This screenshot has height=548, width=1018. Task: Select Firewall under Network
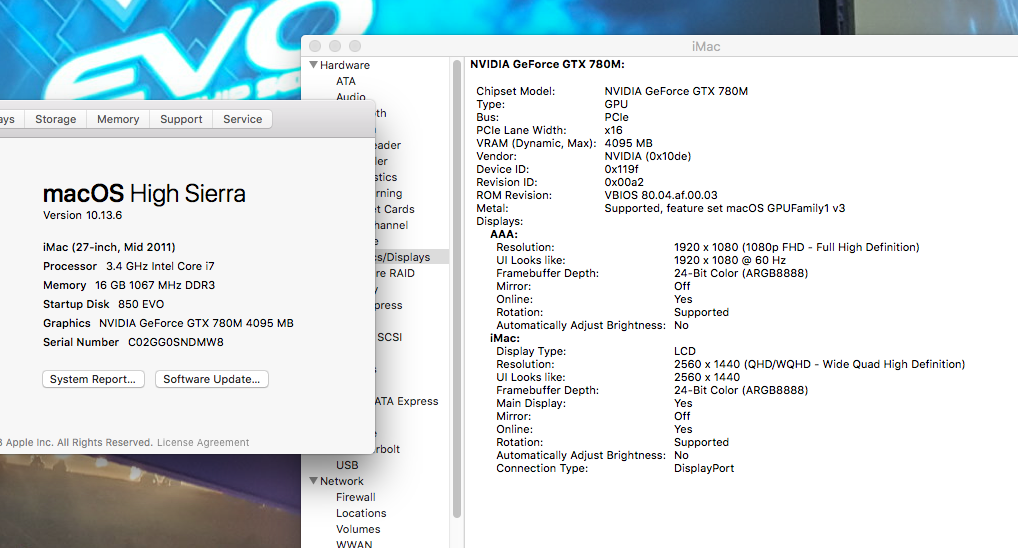(356, 497)
